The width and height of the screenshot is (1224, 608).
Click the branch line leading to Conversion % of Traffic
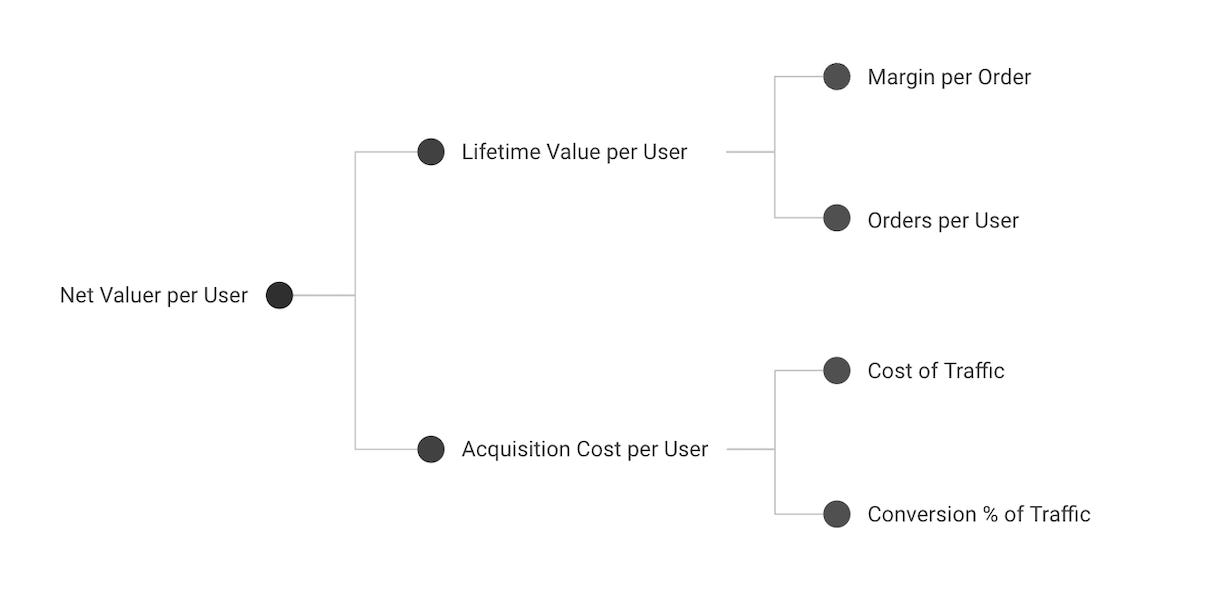click(799, 514)
